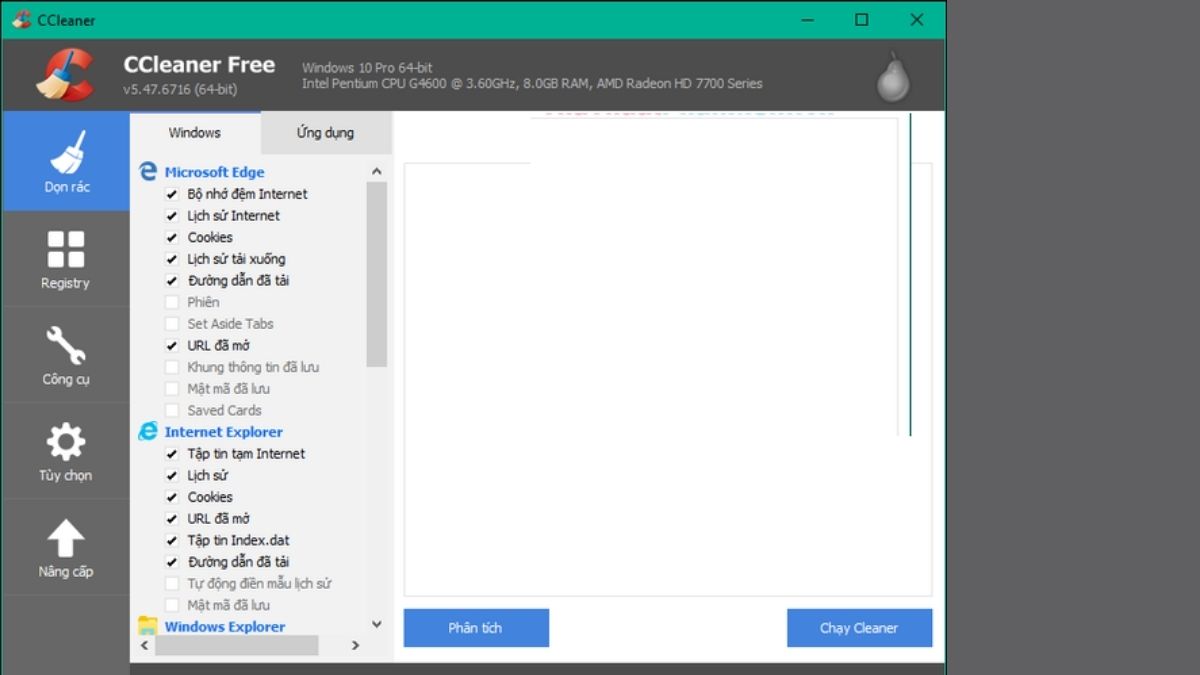Click the Windows Explorer folder icon

click(148, 627)
